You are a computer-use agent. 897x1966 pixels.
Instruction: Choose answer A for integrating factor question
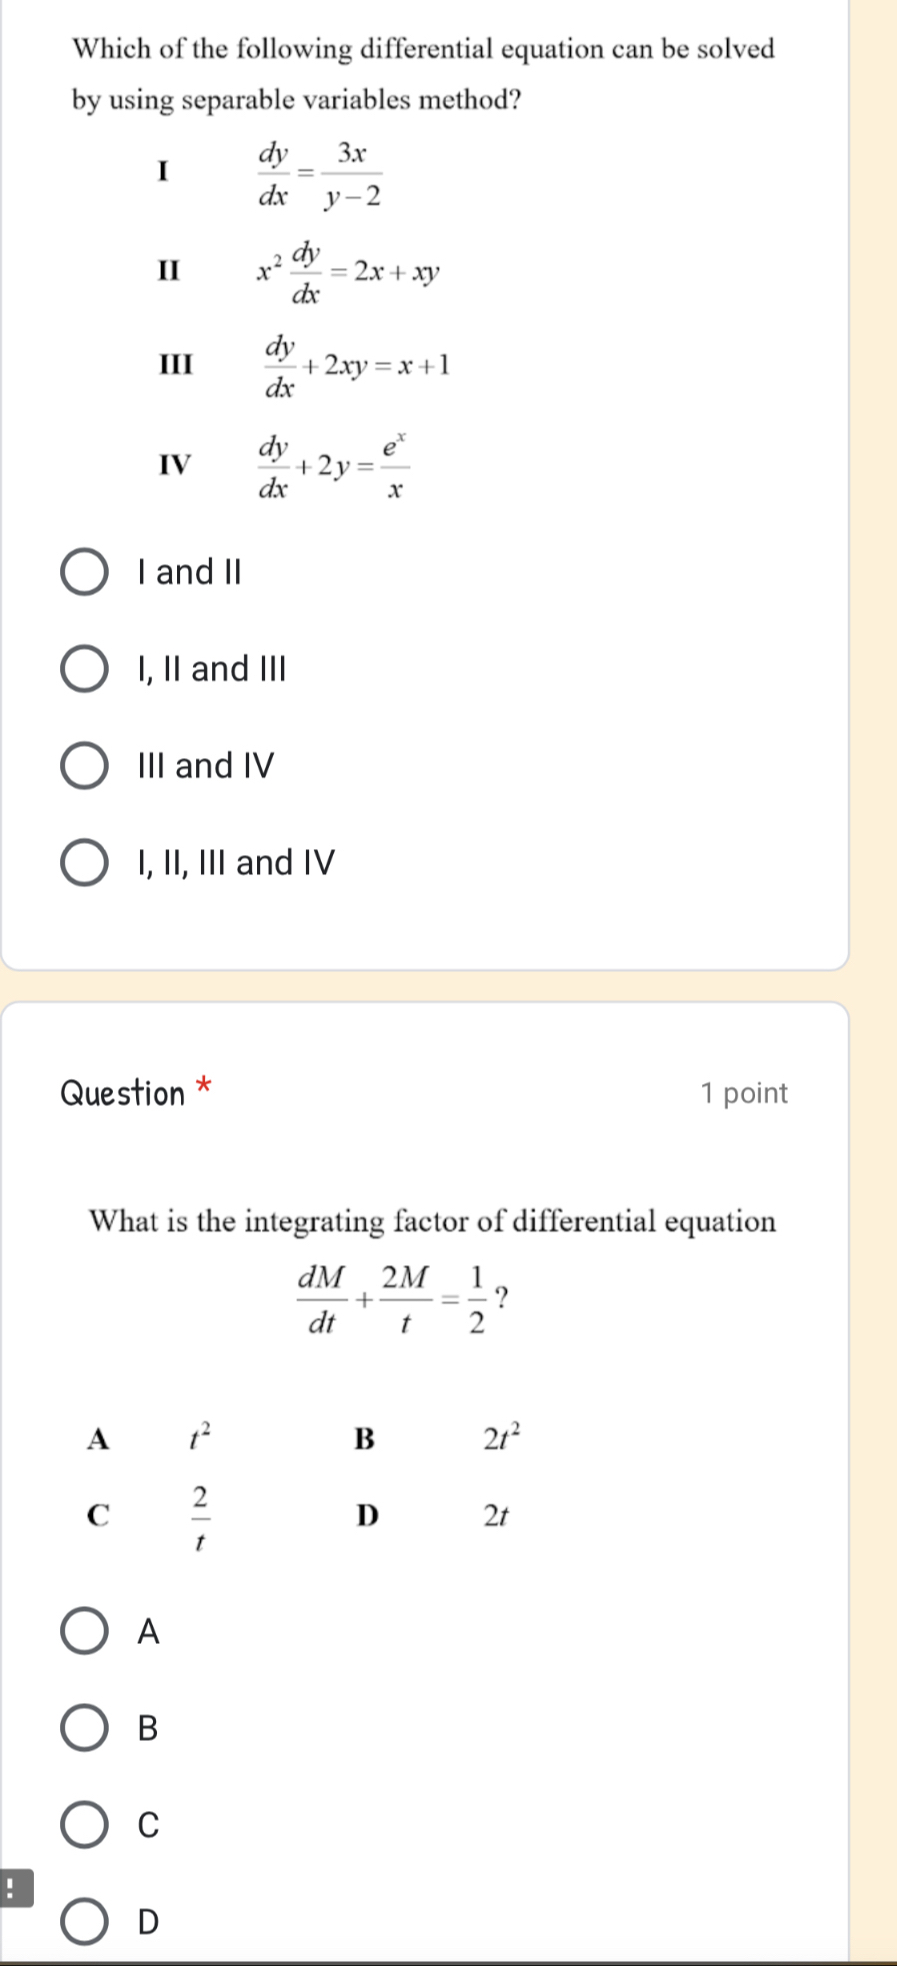pos(85,1632)
